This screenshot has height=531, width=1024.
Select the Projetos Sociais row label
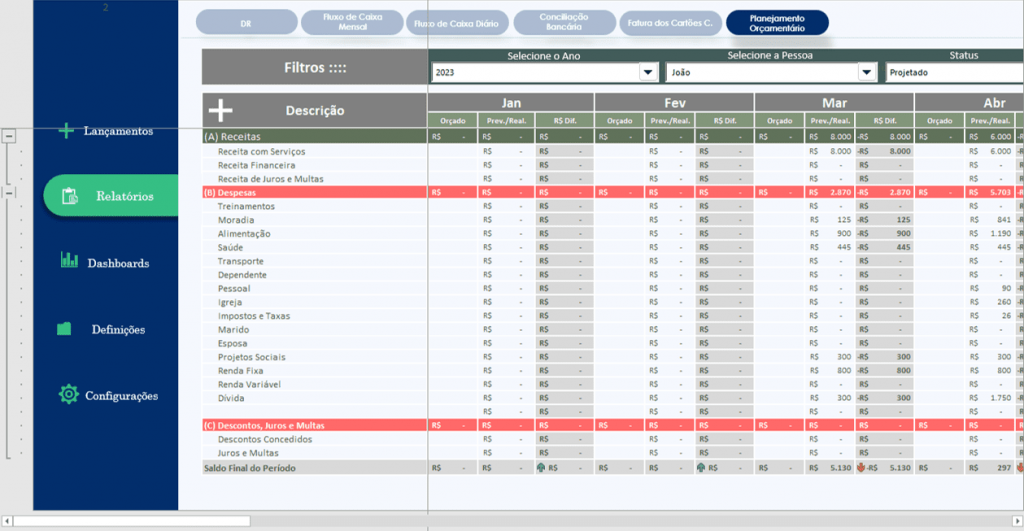(x=251, y=357)
